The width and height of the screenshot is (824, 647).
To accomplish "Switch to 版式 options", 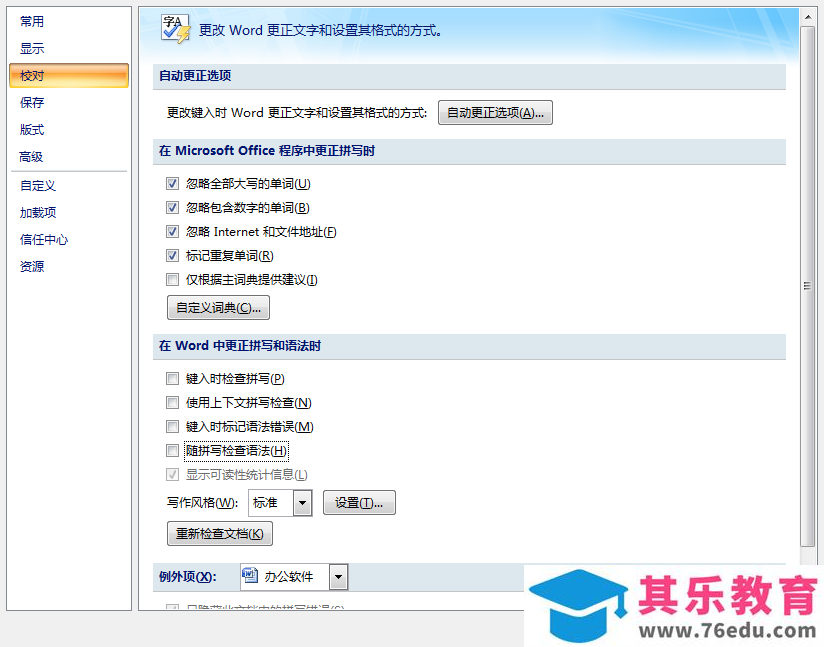I will (x=32, y=129).
